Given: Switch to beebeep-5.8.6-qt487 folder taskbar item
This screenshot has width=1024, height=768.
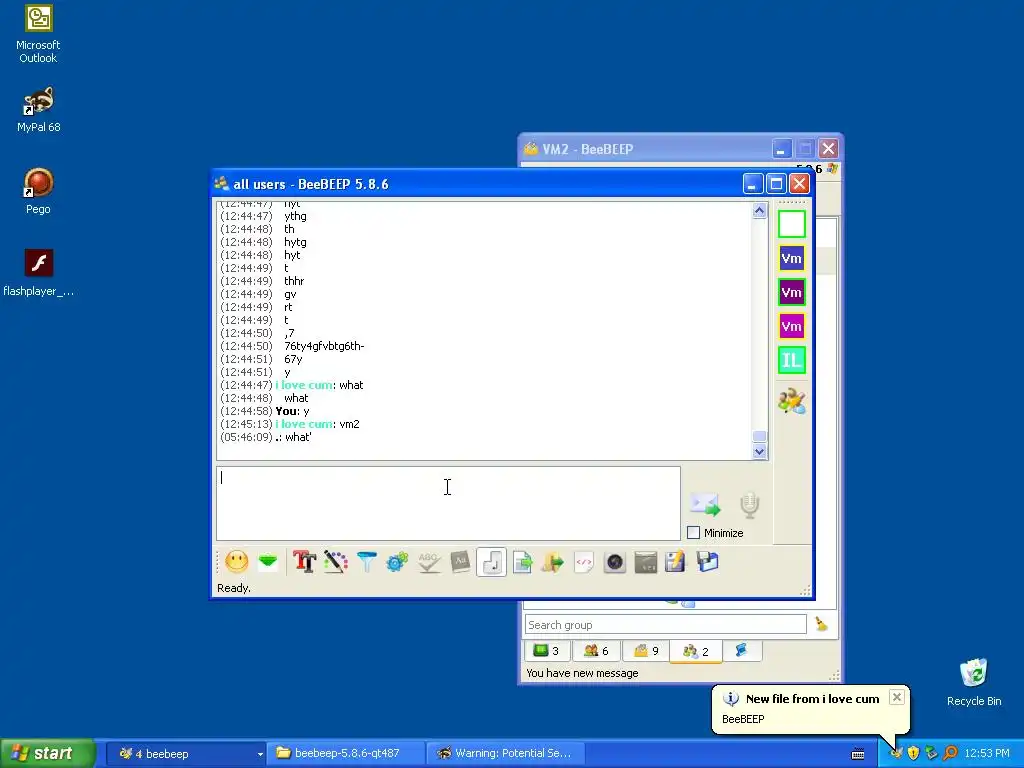Looking at the screenshot, I should tap(346, 753).
